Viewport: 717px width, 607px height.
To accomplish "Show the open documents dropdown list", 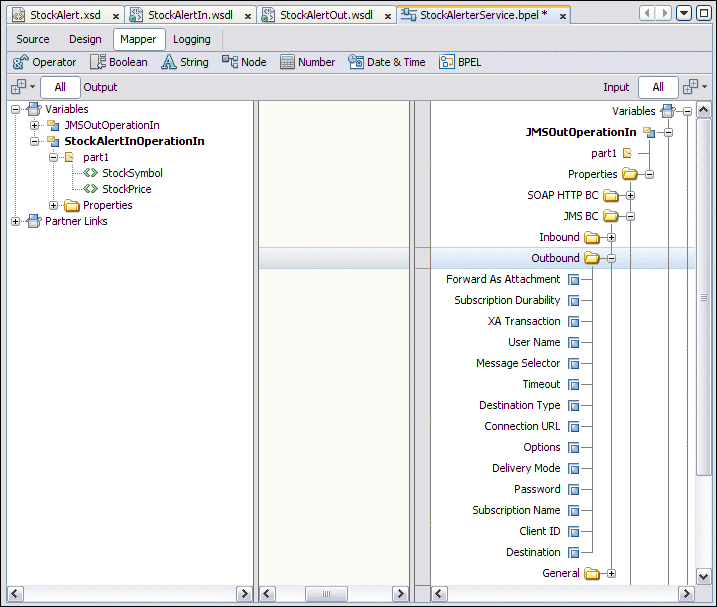I will pos(684,13).
